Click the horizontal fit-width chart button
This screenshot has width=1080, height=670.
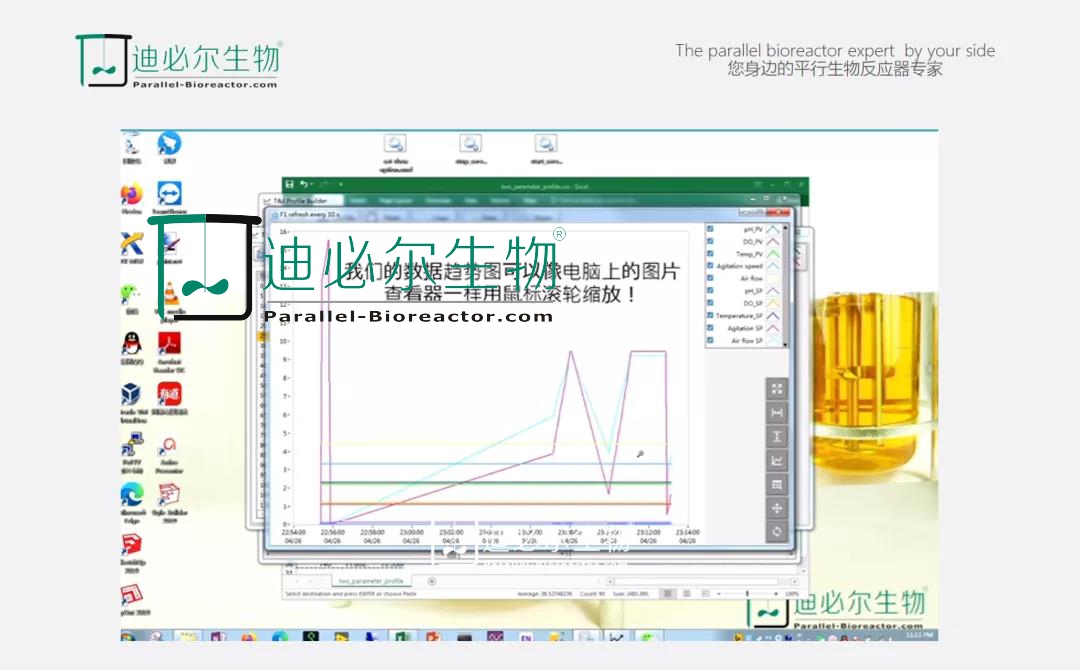pyautogui.click(x=777, y=412)
